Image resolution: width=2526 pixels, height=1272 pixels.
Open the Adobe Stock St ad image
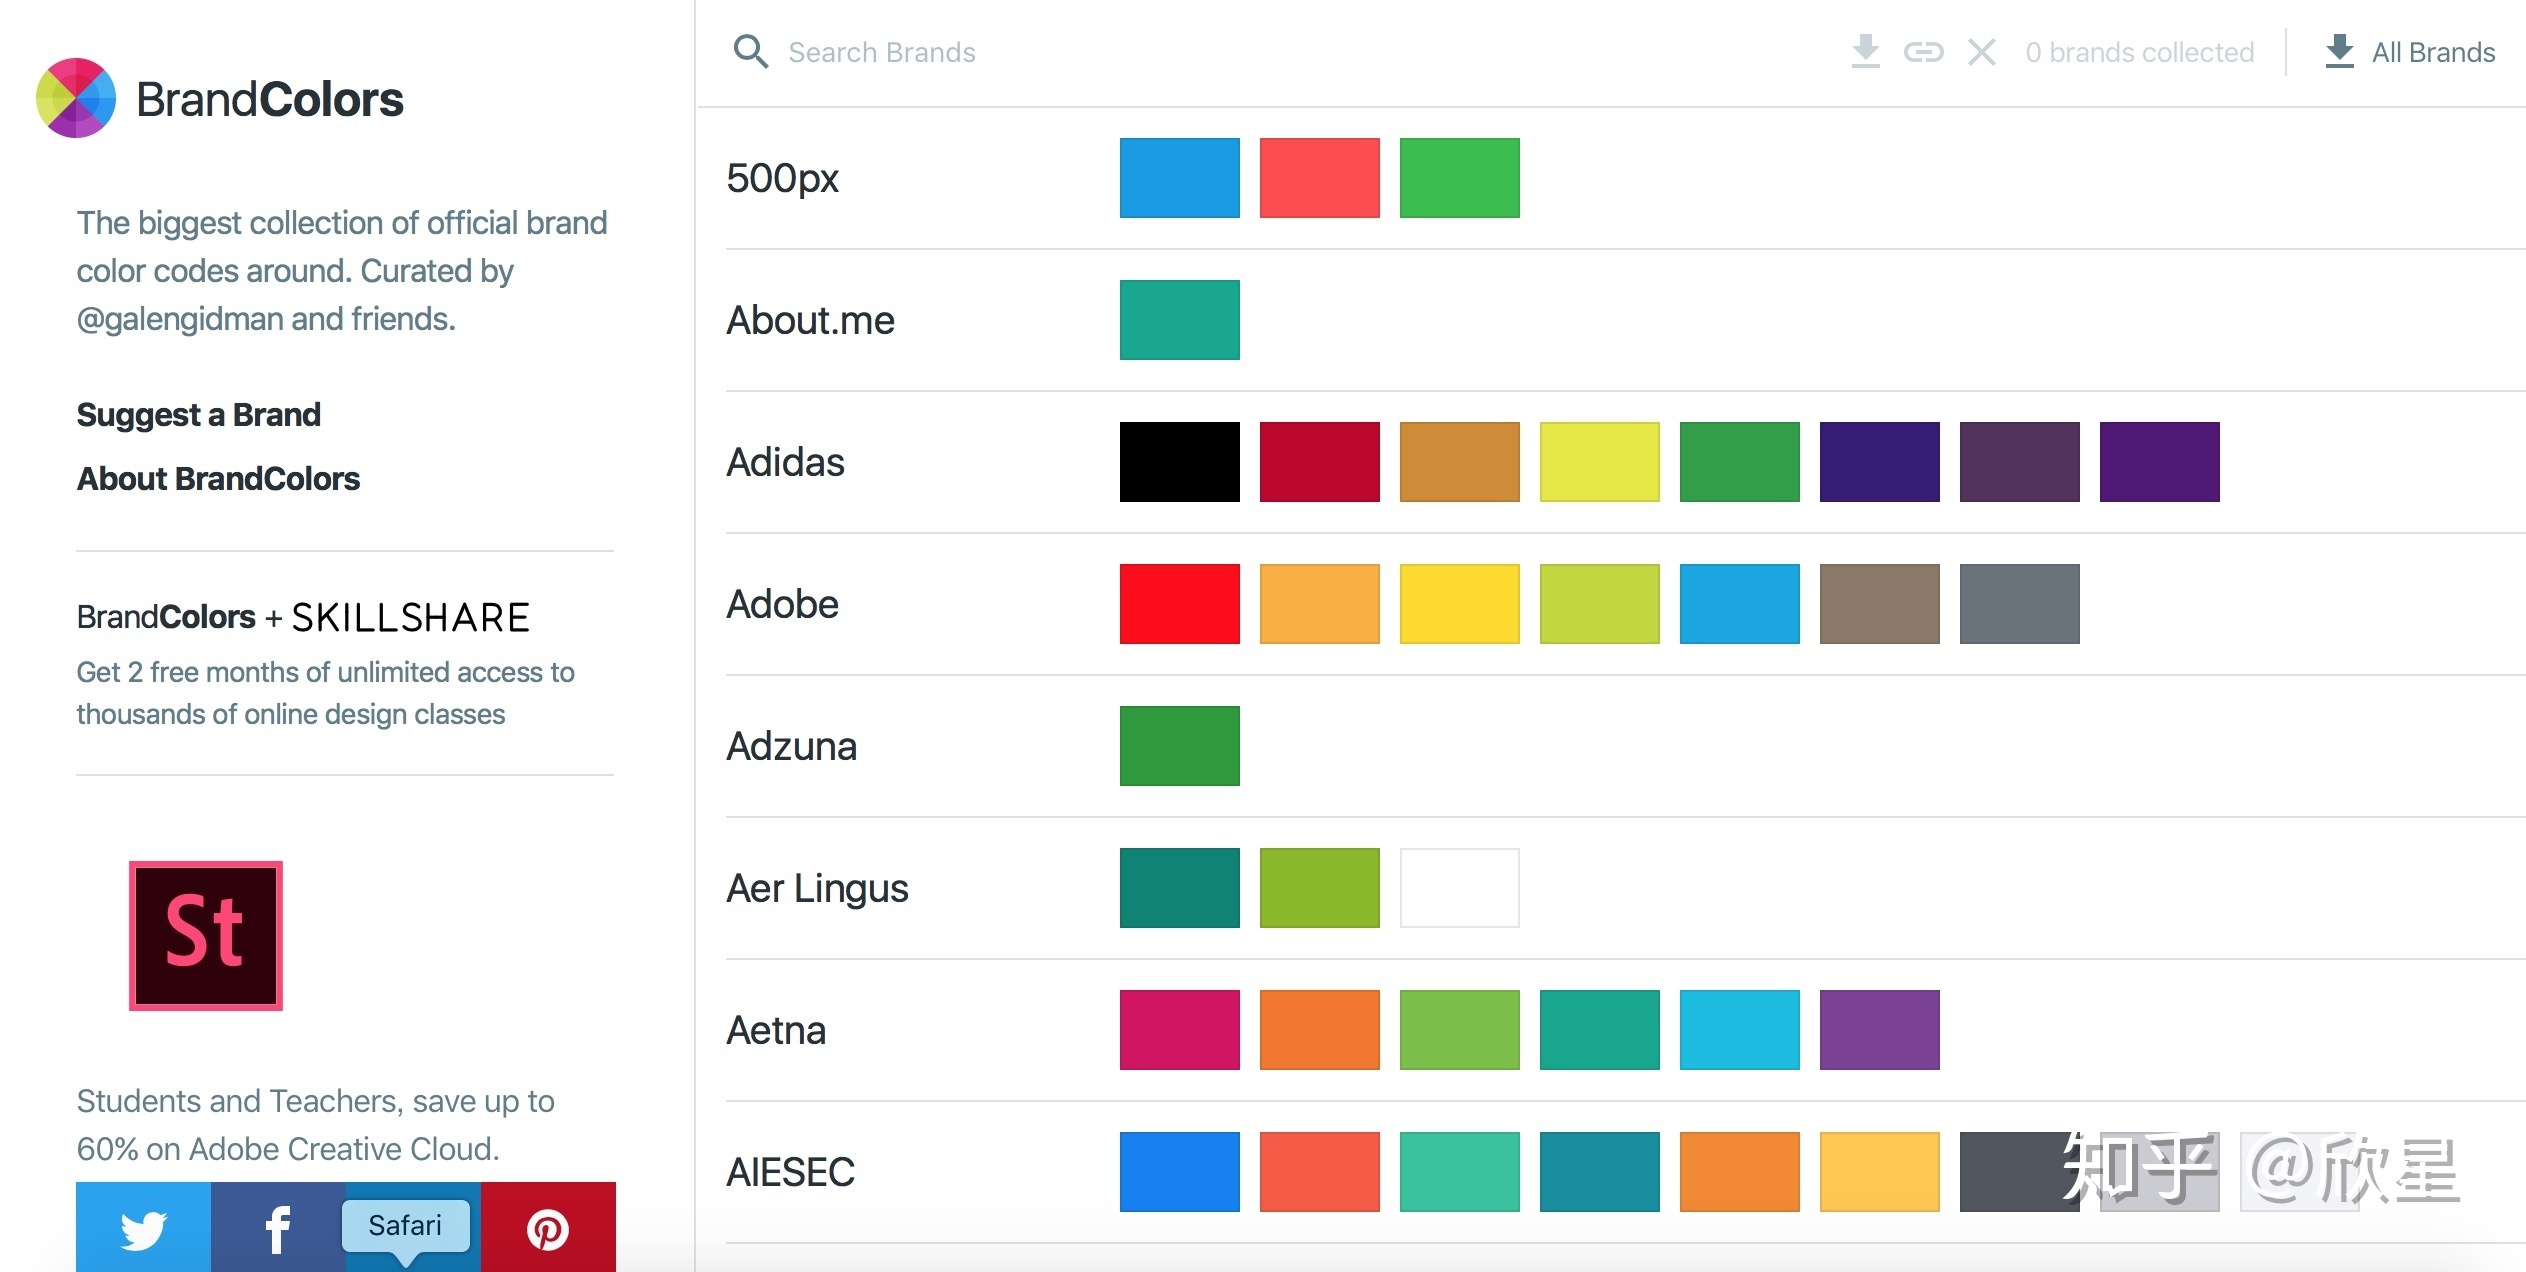click(206, 936)
